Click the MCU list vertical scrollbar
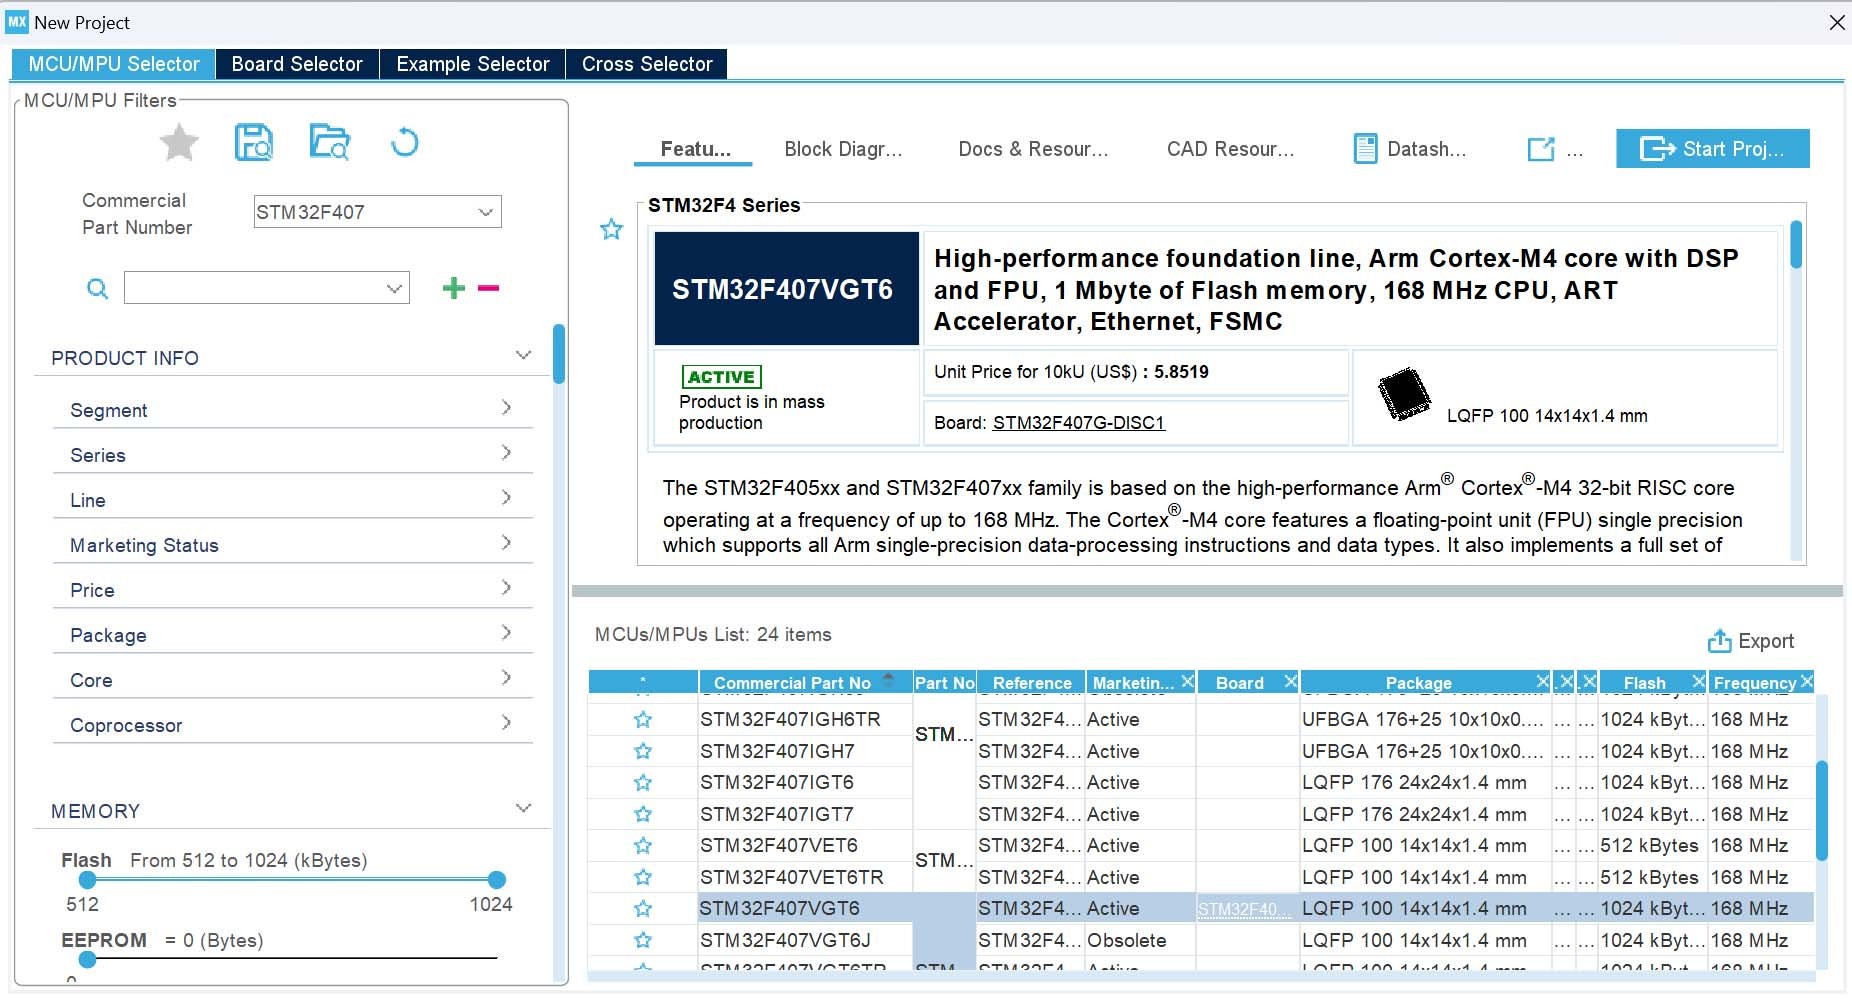The height and width of the screenshot is (1000, 1852). (x=1821, y=811)
